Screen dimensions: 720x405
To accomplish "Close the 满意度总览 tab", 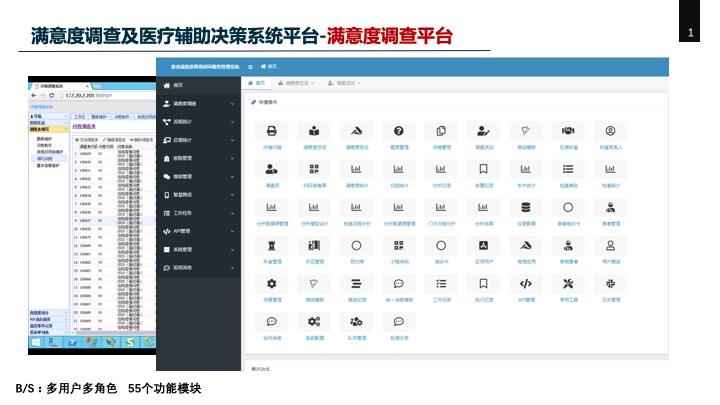I will click(313, 83).
